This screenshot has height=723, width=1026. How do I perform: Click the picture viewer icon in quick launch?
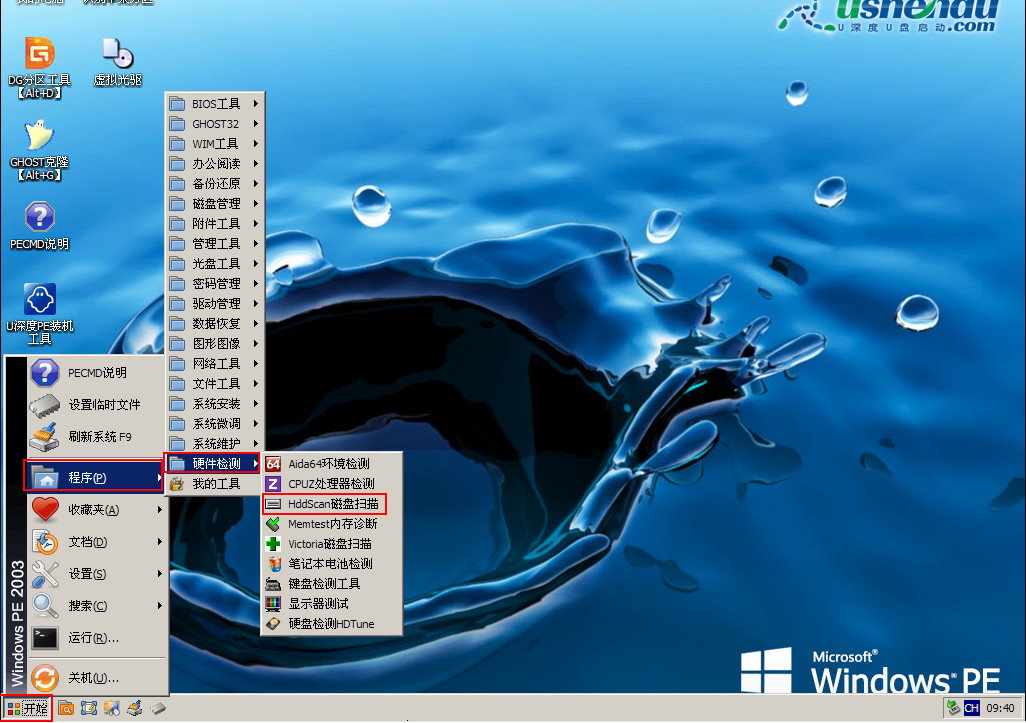tap(112, 708)
